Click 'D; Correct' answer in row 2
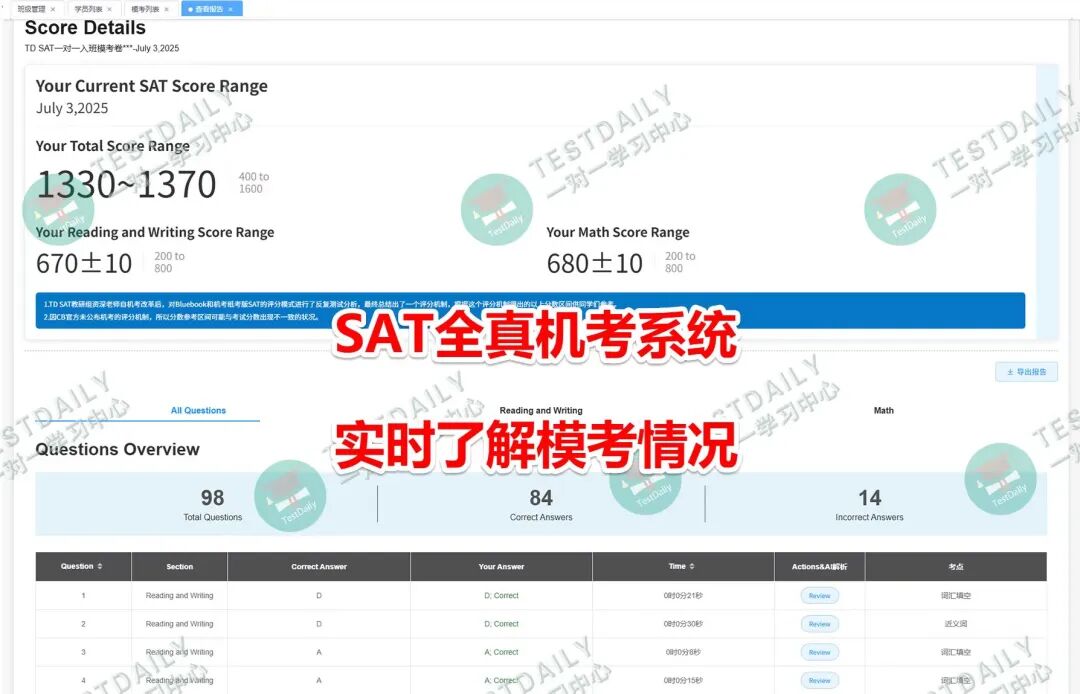Image resolution: width=1080 pixels, height=694 pixels. (501, 624)
